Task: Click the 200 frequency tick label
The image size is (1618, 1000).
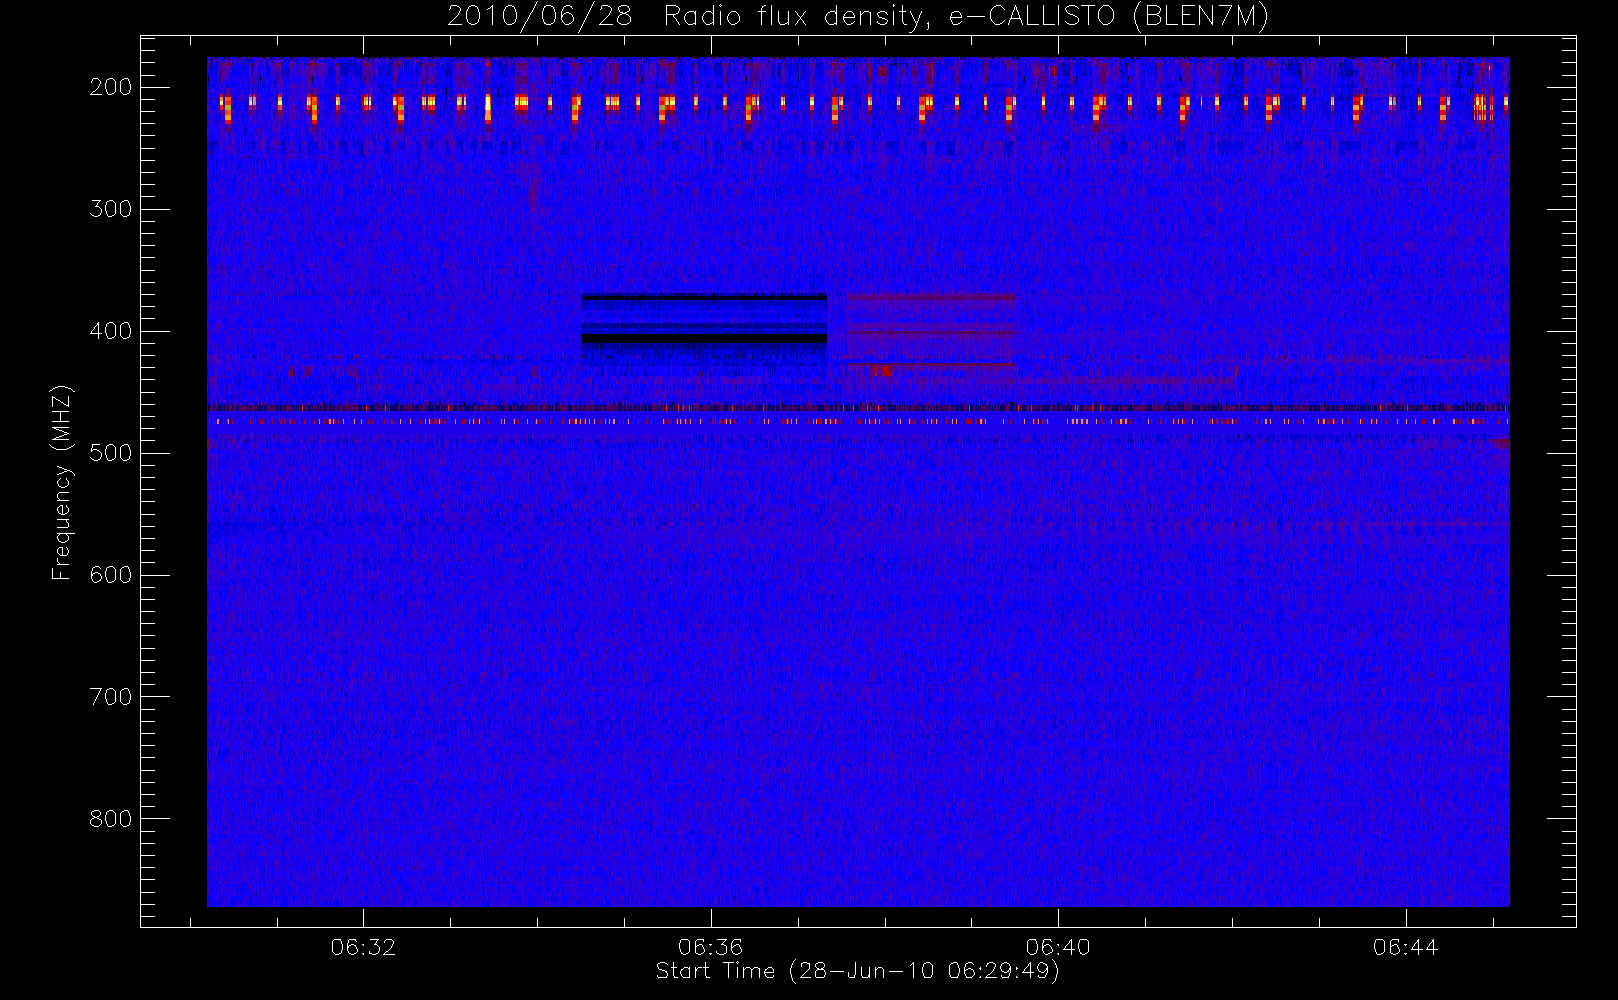Action: coord(111,87)
